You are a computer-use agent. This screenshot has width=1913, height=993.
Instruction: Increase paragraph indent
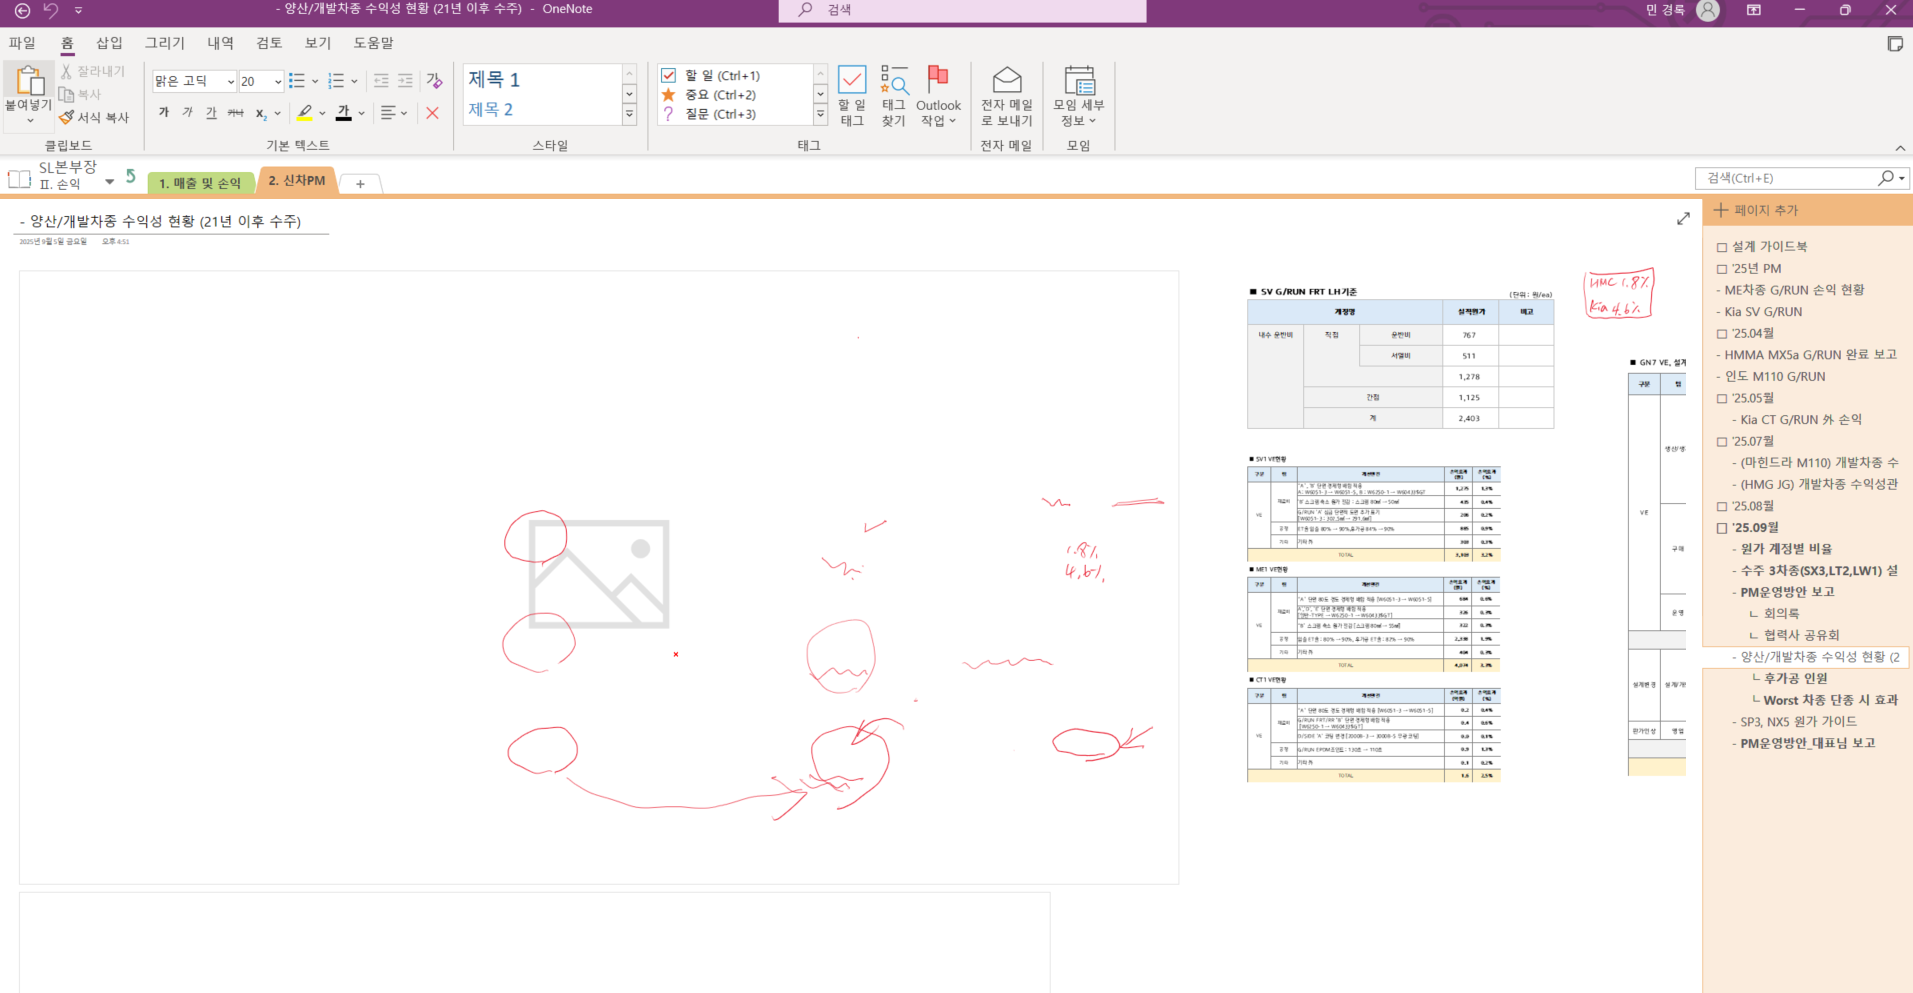[405, 81]
